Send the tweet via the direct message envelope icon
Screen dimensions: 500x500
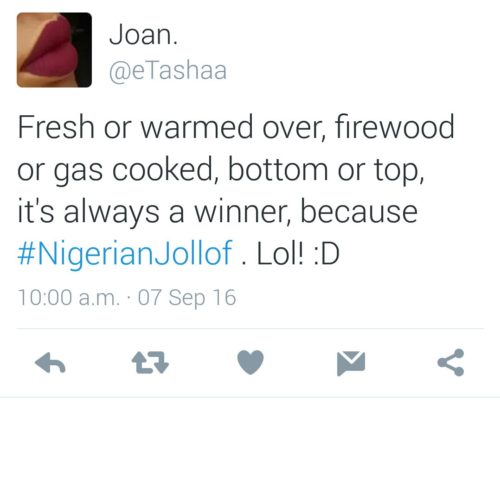click(x=351, y=363)
